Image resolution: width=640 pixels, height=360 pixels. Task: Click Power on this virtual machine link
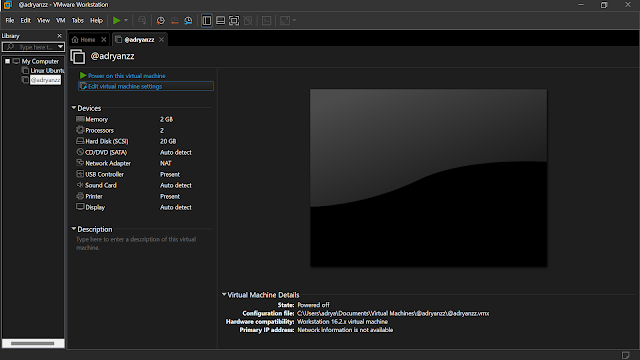pyautogui.click(x=127, y=76)
